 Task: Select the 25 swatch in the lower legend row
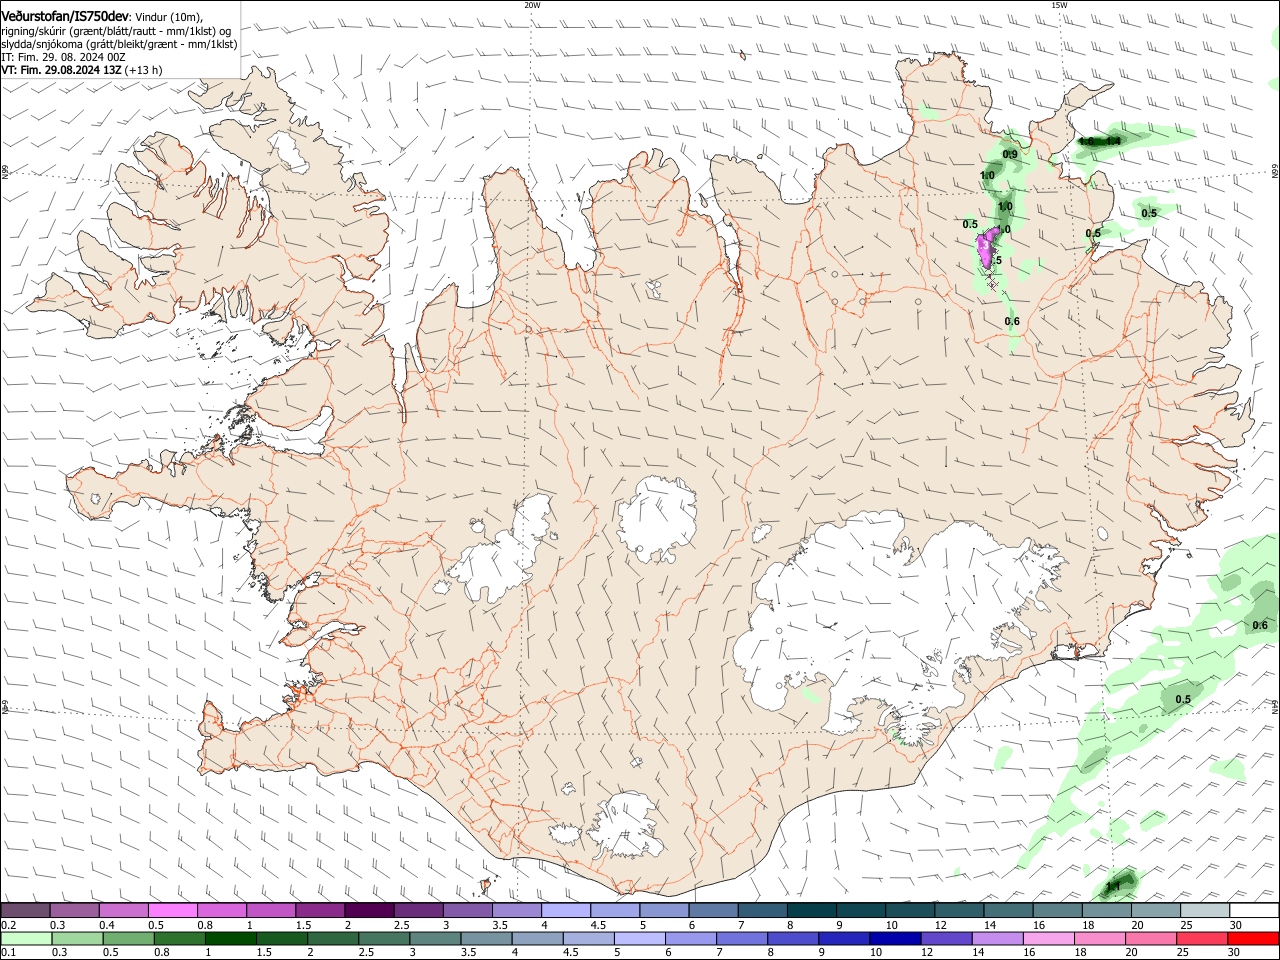click(x=1201, y=939)
